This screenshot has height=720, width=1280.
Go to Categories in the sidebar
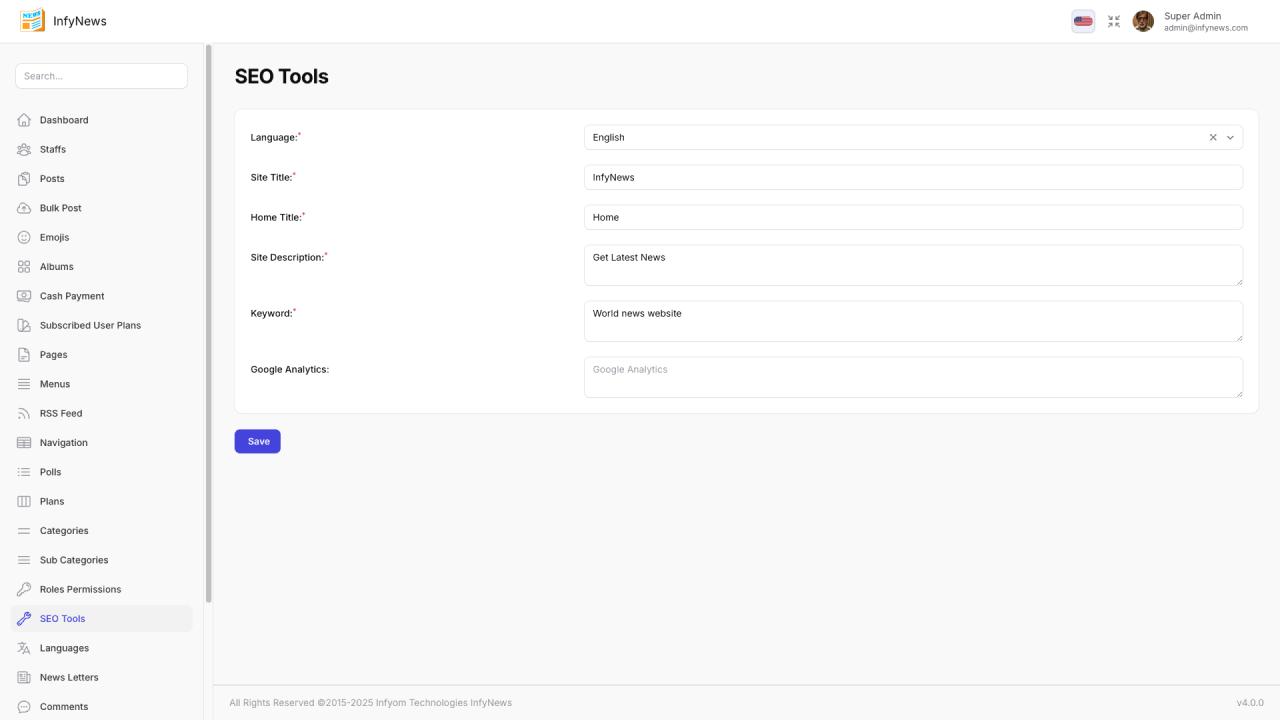pos(64,531)
